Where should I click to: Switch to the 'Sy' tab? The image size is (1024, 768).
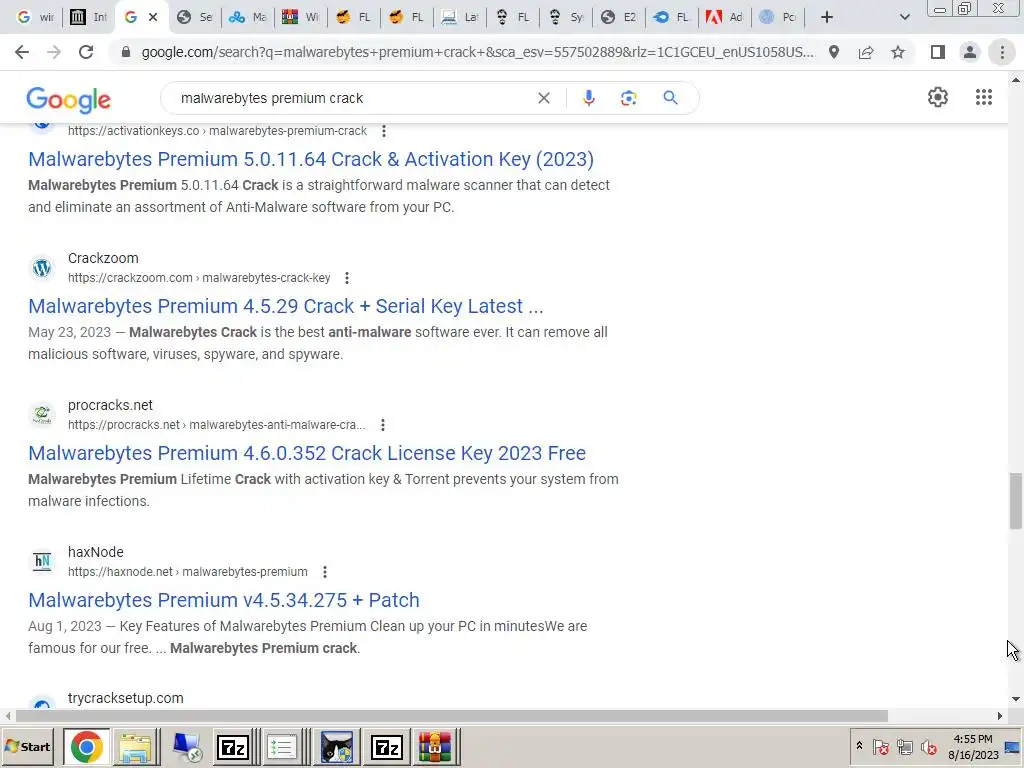tap(566, 17)
